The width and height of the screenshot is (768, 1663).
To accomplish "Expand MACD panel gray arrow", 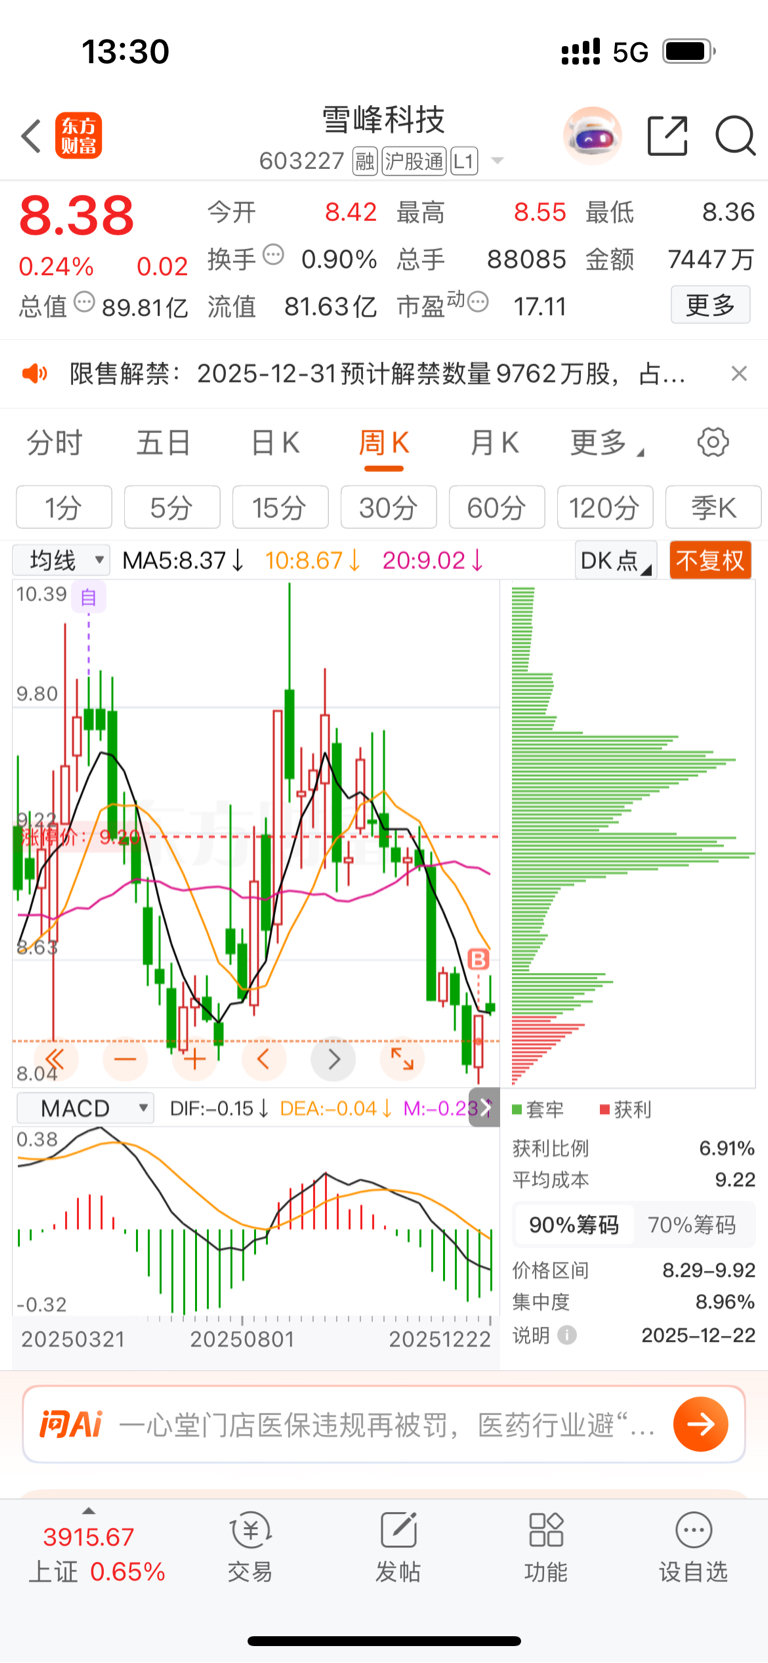I will tap(485, 1107).
